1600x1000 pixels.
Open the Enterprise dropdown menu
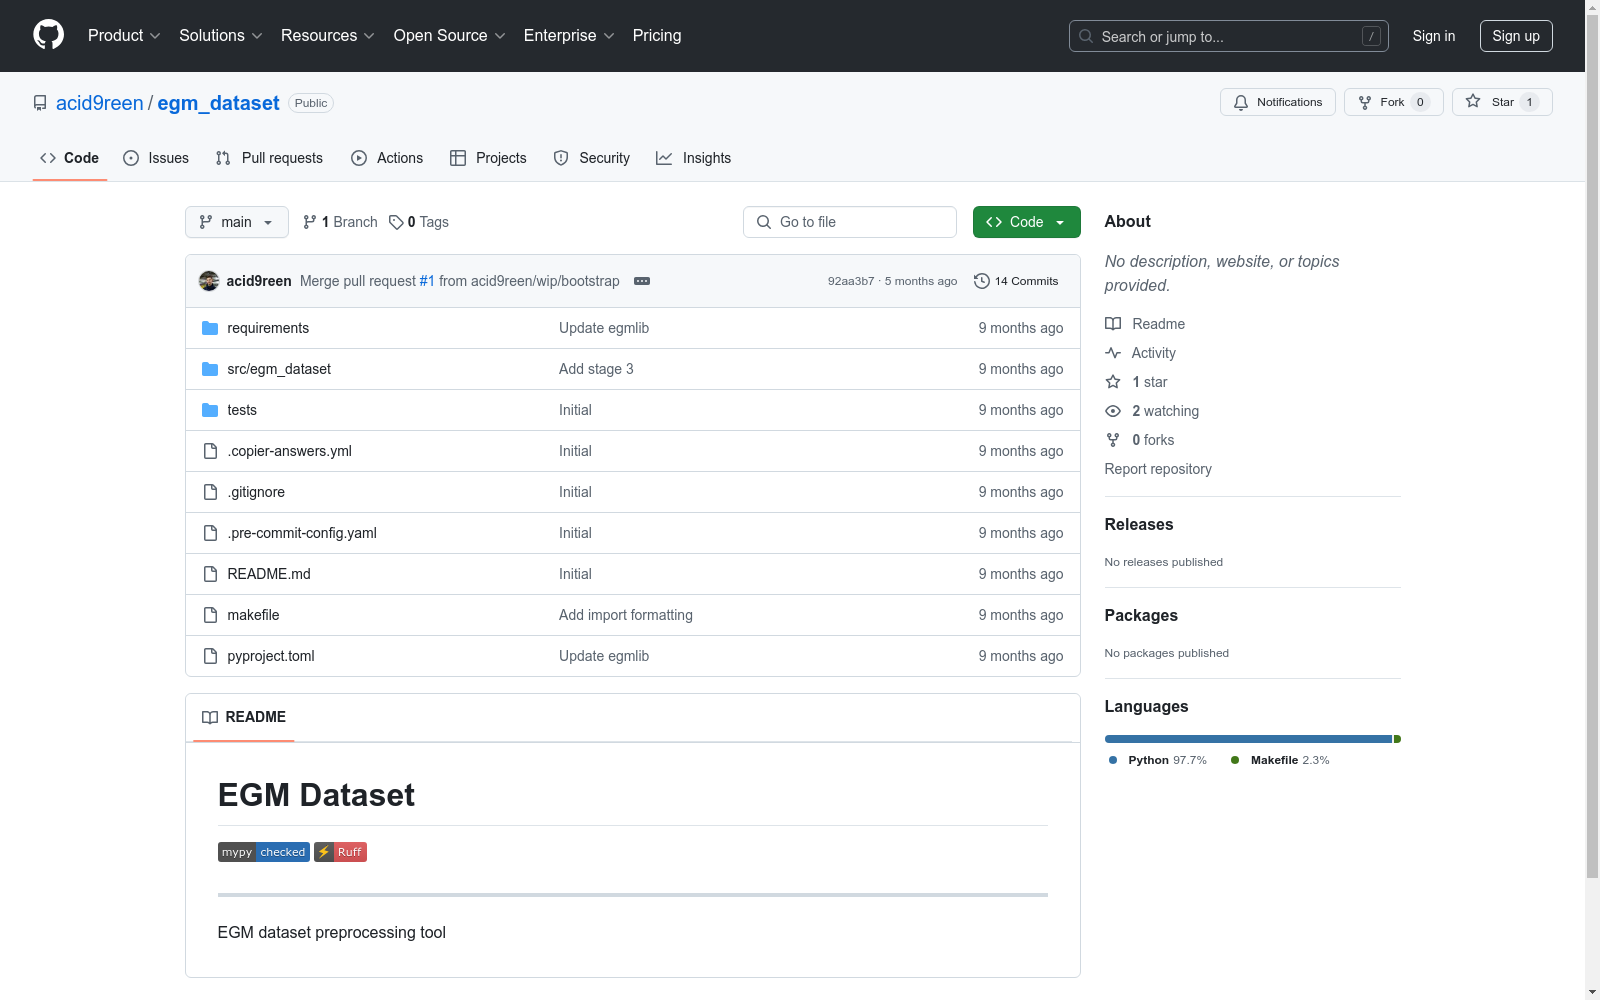(x=569, y=36)
